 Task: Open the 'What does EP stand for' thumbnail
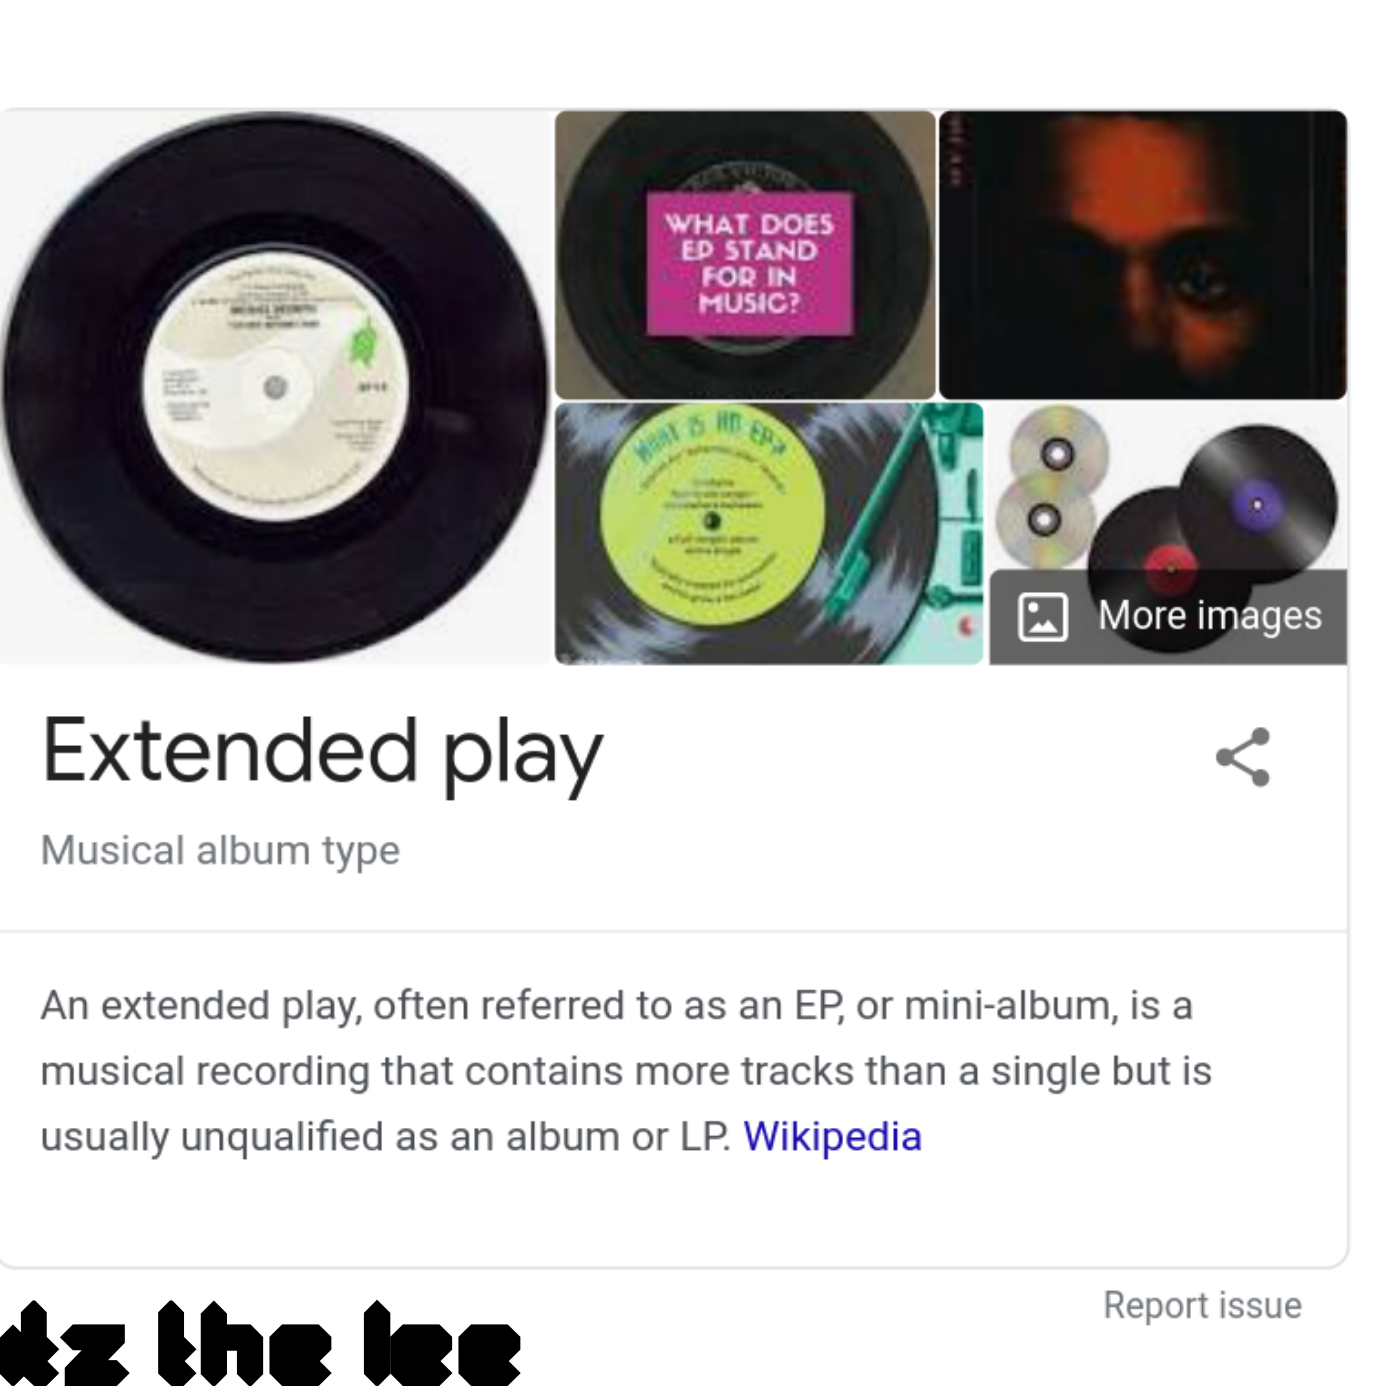point(745,255)
